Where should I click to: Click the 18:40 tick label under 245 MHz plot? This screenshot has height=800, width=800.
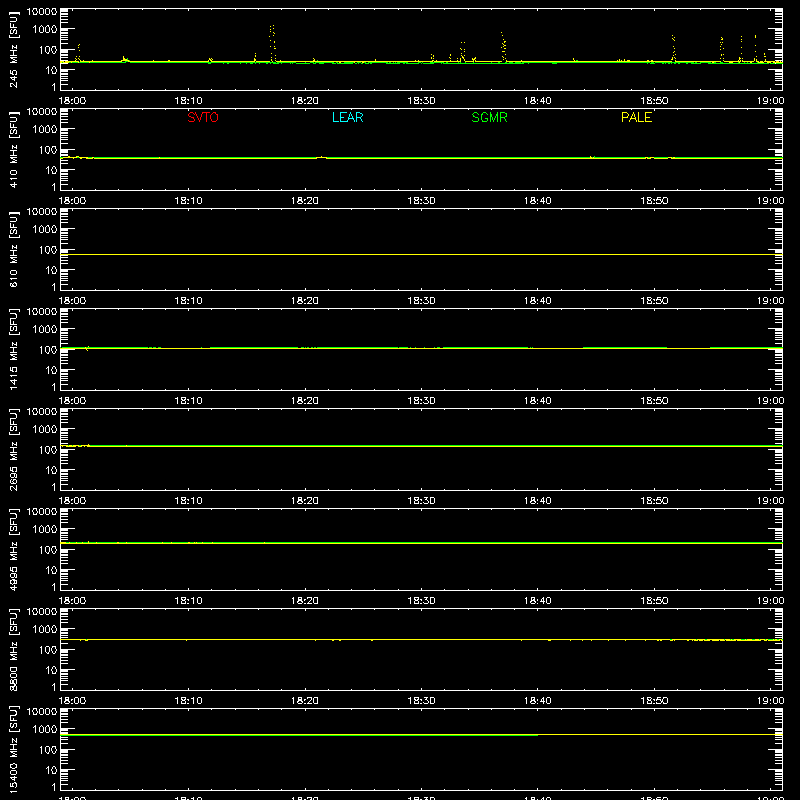point(538,101)
